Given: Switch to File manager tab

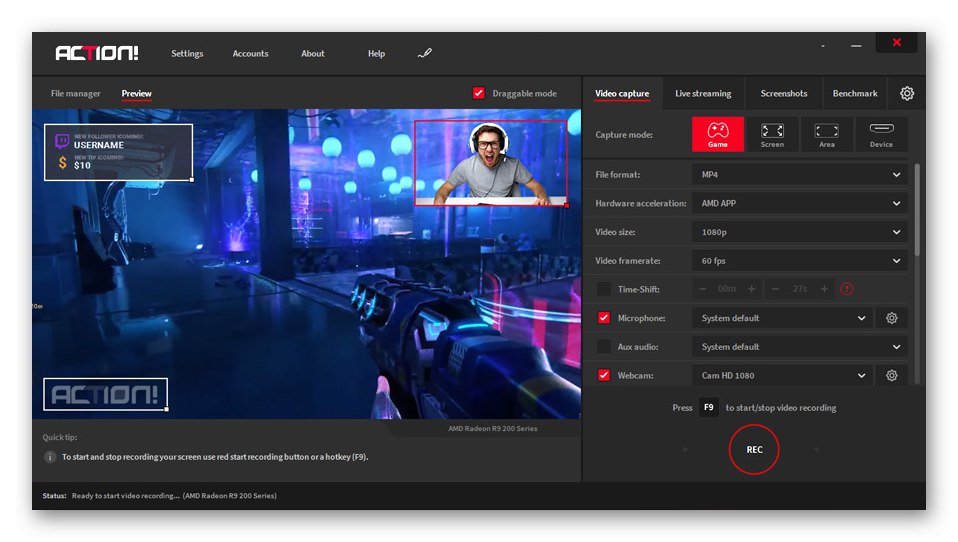Looking at the screenshot, I should pos(75,93).
